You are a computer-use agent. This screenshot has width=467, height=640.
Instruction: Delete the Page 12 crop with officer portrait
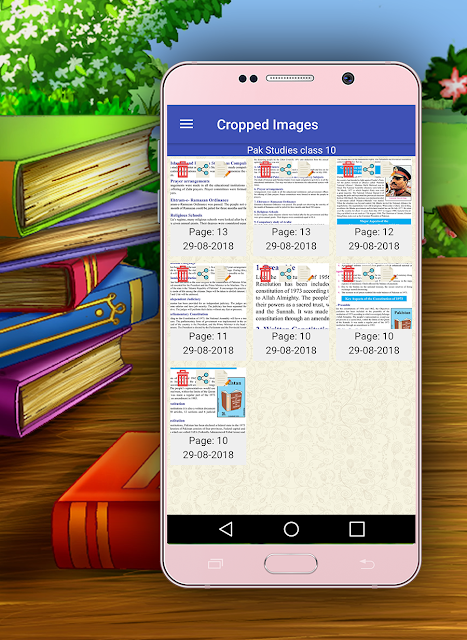pyautogui.click(x=348, y=169)
